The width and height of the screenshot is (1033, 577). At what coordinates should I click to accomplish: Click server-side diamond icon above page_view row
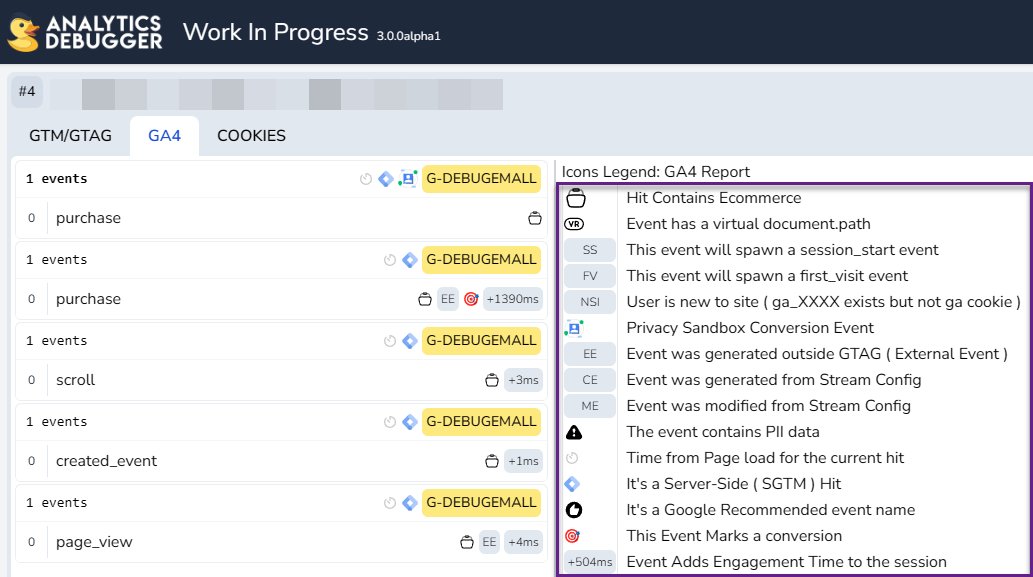410,503
